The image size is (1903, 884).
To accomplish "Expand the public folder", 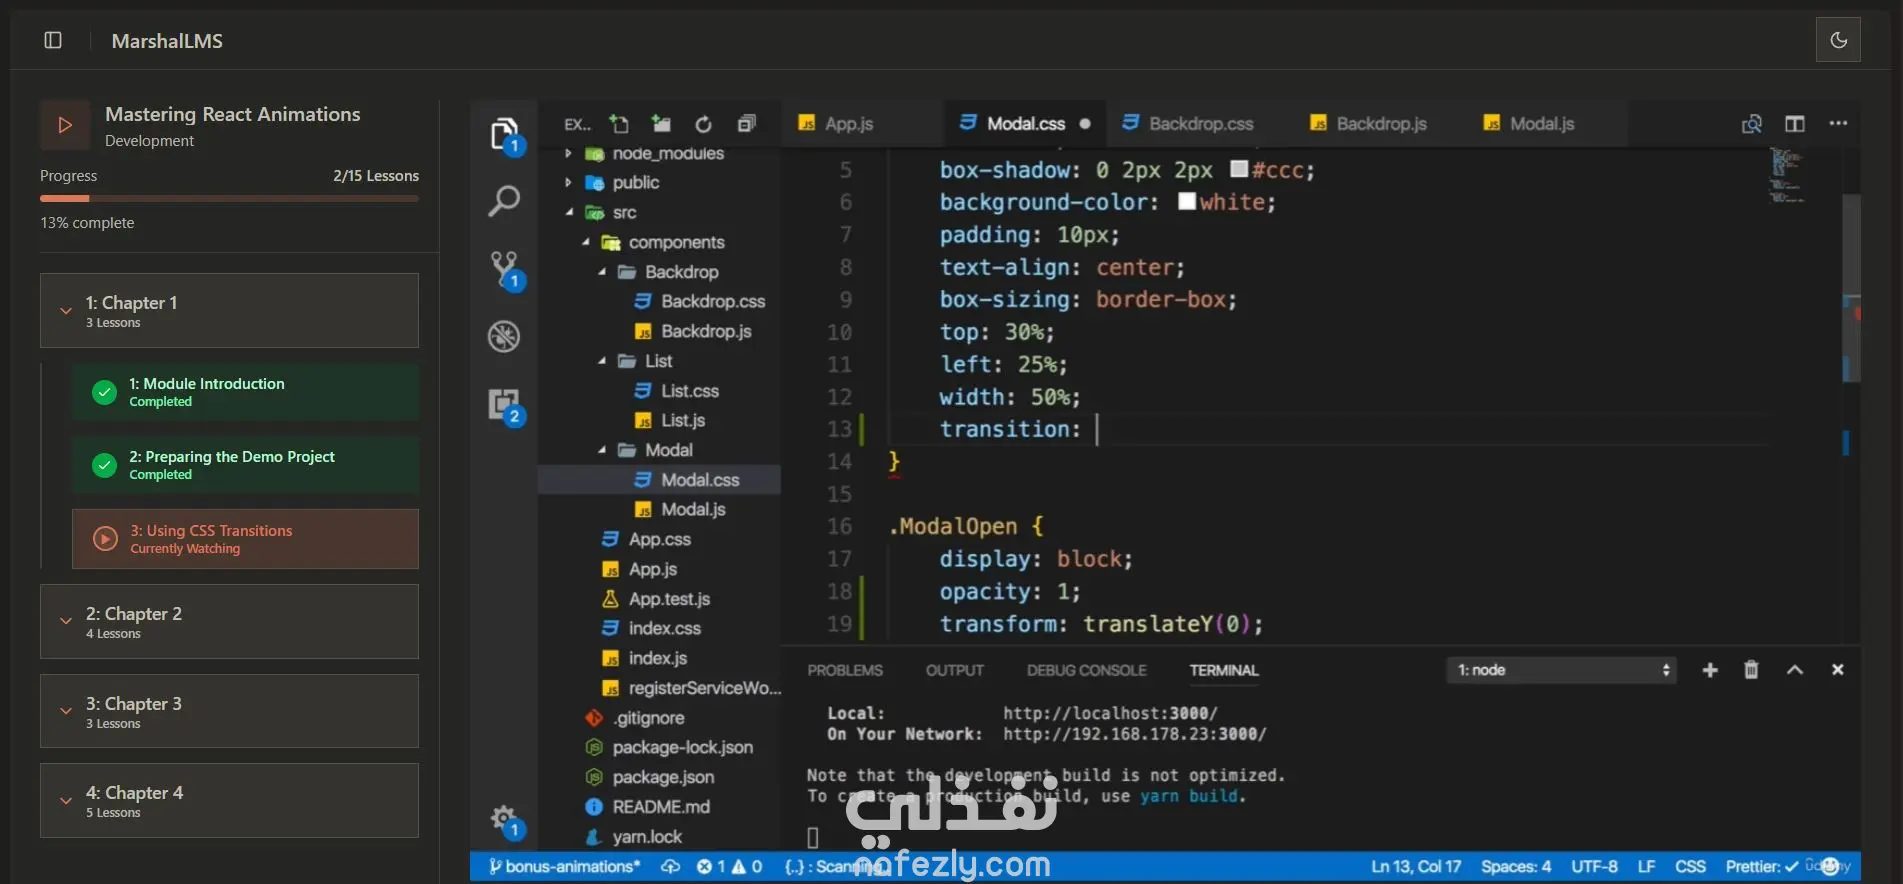I will [568, 183].
